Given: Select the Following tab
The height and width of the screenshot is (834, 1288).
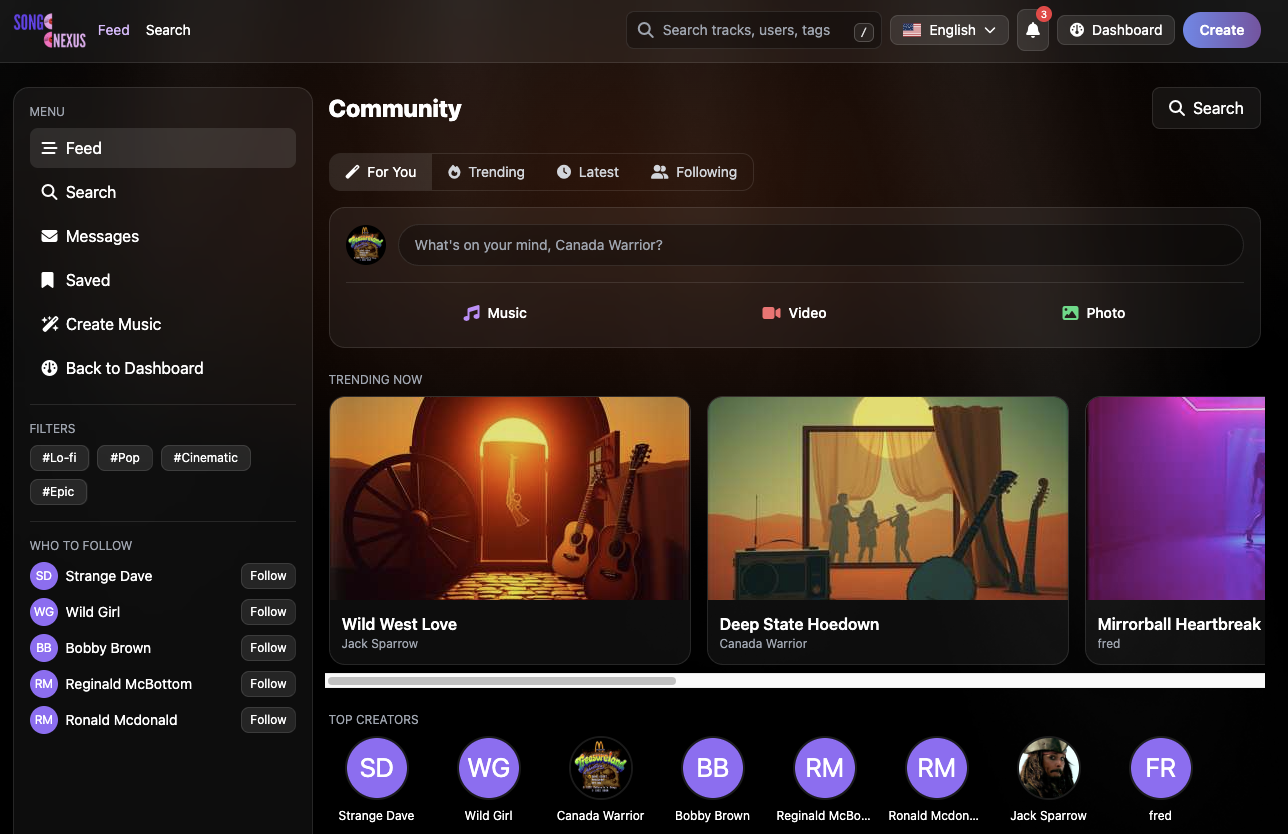Looking at the screenshot, I should pyautogui.click(x=694, y=171).
